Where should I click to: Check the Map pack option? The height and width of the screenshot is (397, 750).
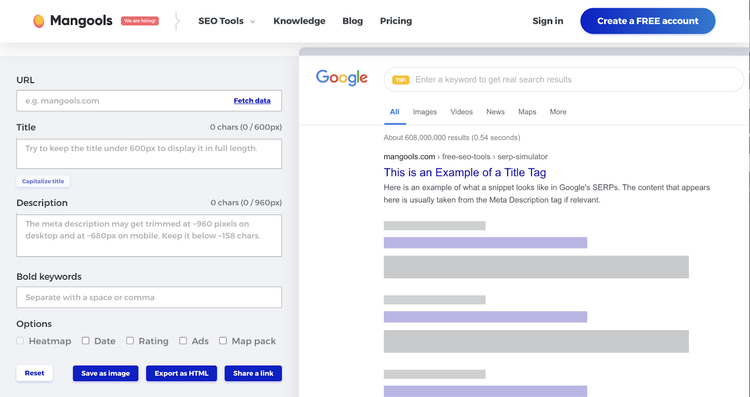pyautogui.click(x=223, y=341)
